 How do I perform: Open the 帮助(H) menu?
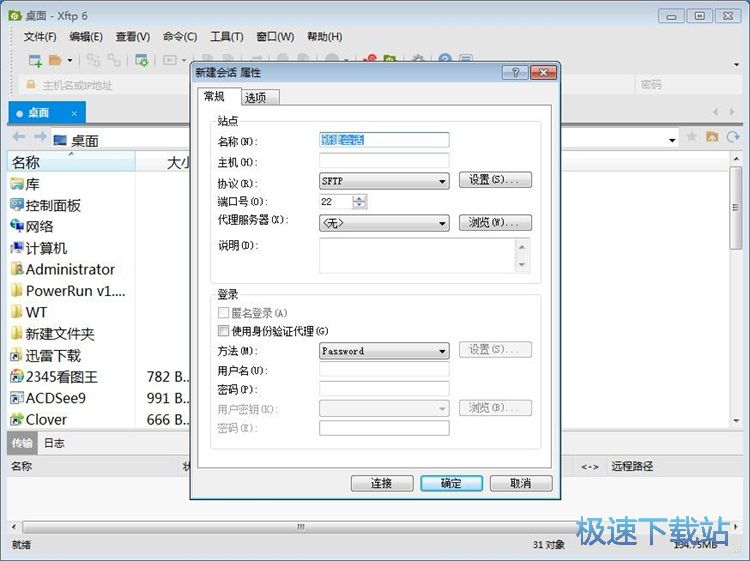[x=324, y=37]
